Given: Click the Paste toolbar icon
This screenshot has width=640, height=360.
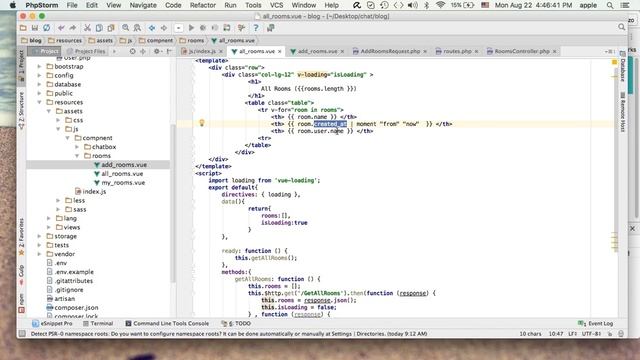Looking at the screenshot, I should click(x=111, y=28).
